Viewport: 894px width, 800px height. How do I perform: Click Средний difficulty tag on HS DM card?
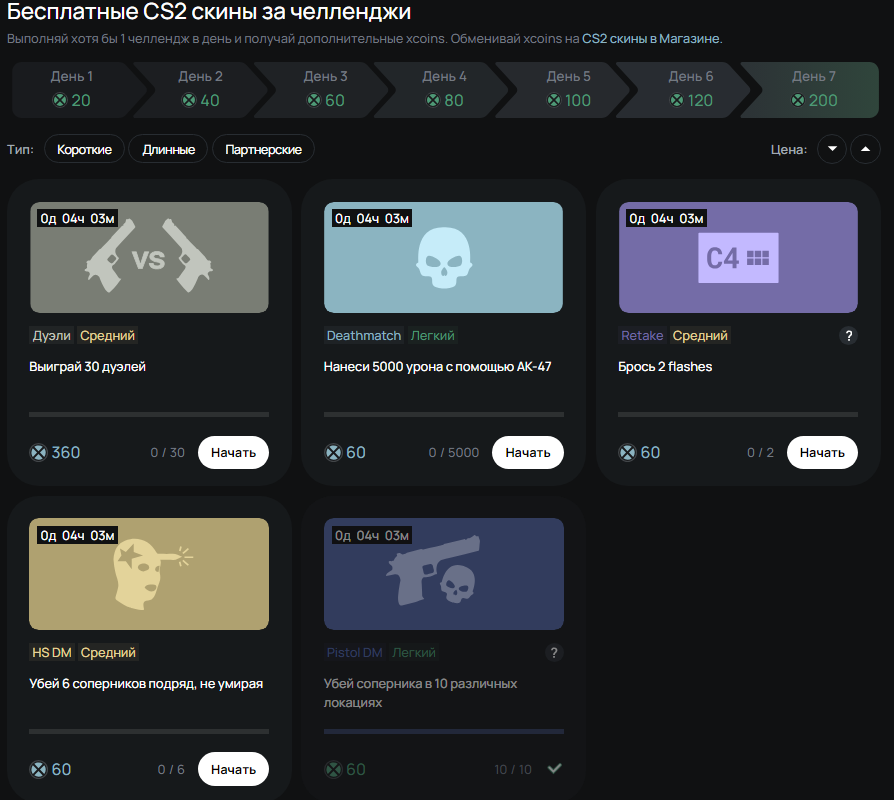108,652
